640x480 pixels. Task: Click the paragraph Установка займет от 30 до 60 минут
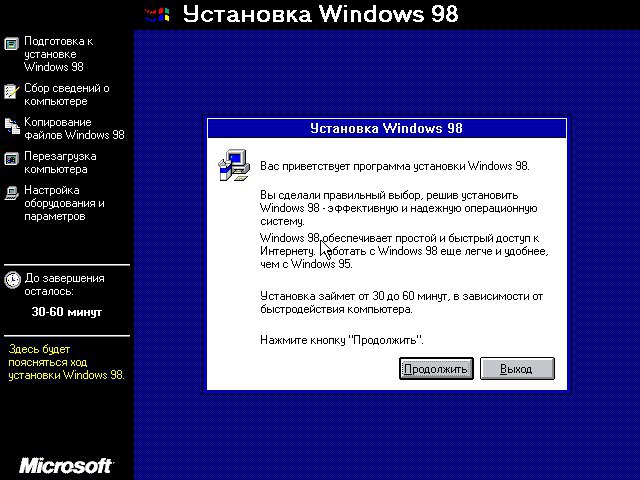(402, 302)
